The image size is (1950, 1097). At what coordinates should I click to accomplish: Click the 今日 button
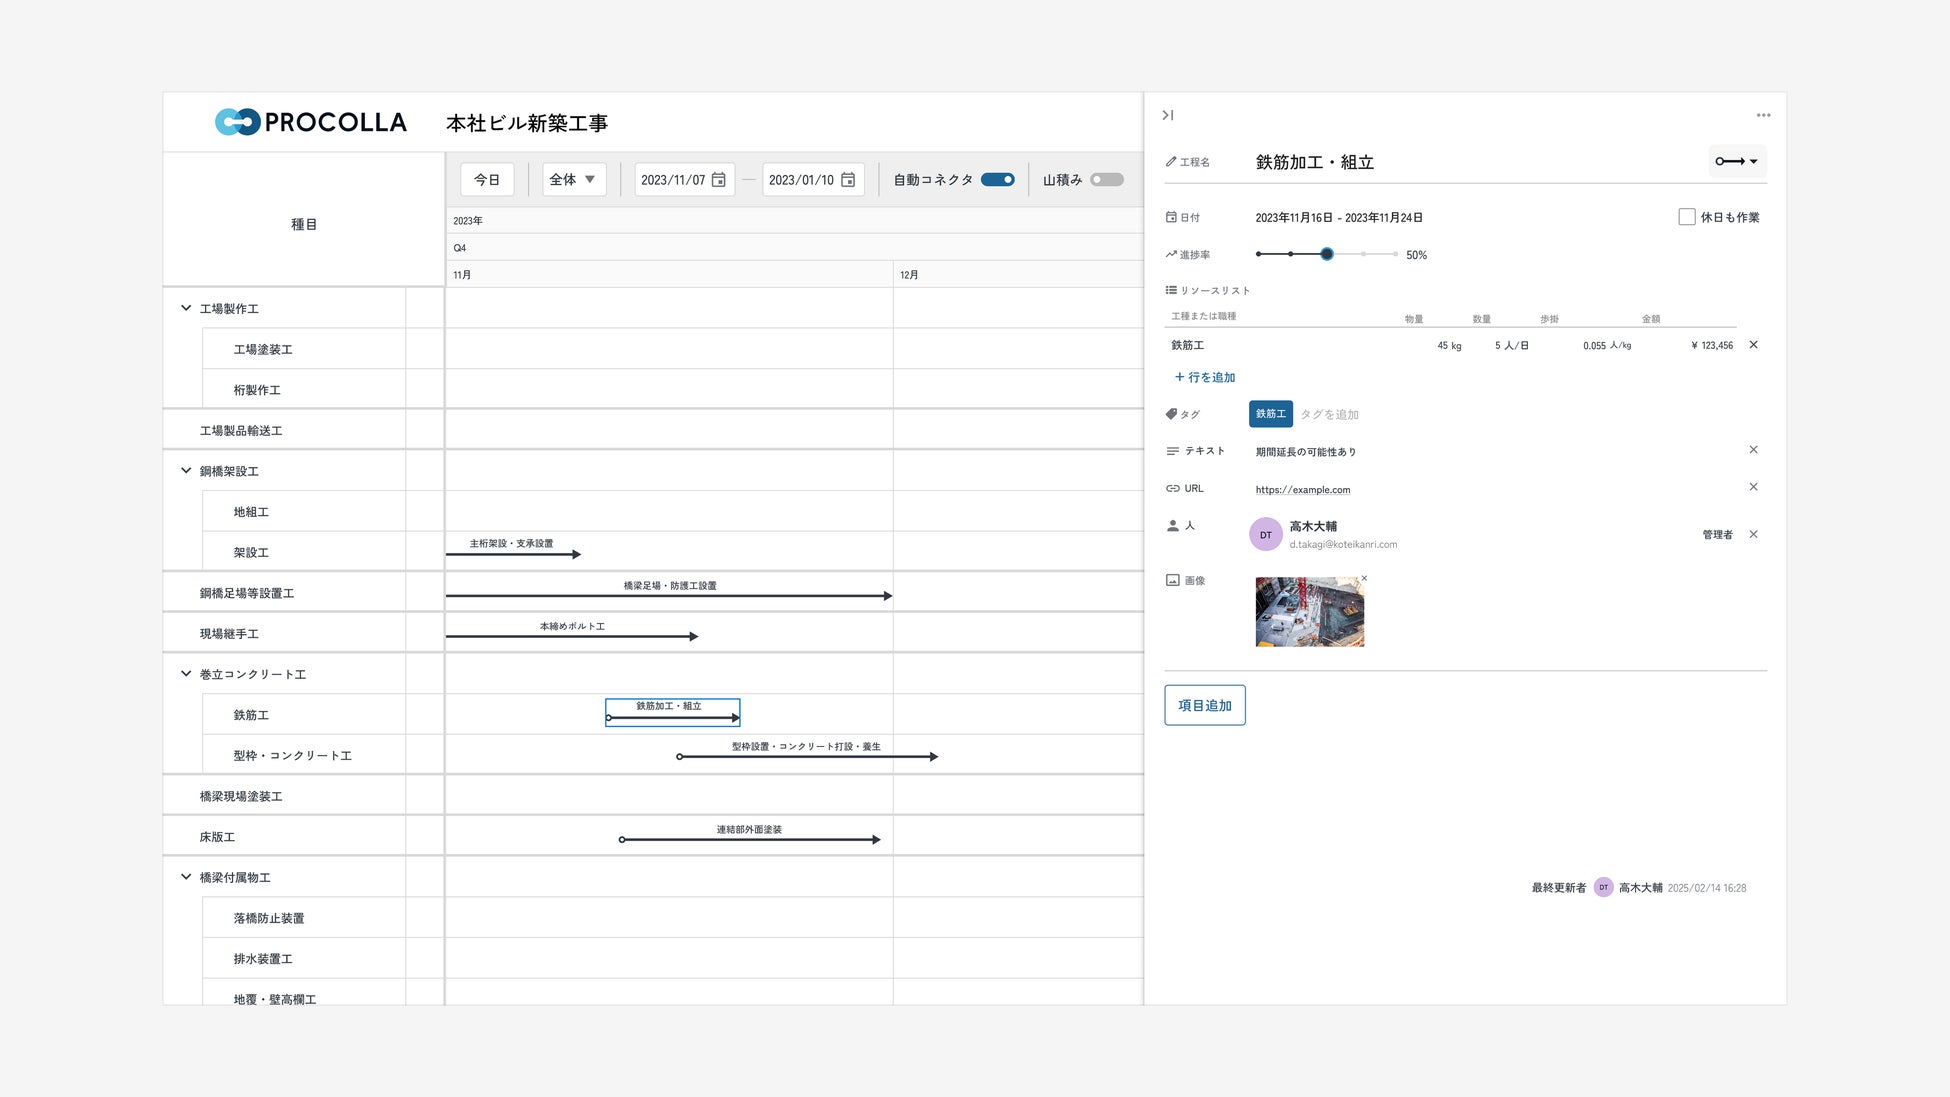487,180
